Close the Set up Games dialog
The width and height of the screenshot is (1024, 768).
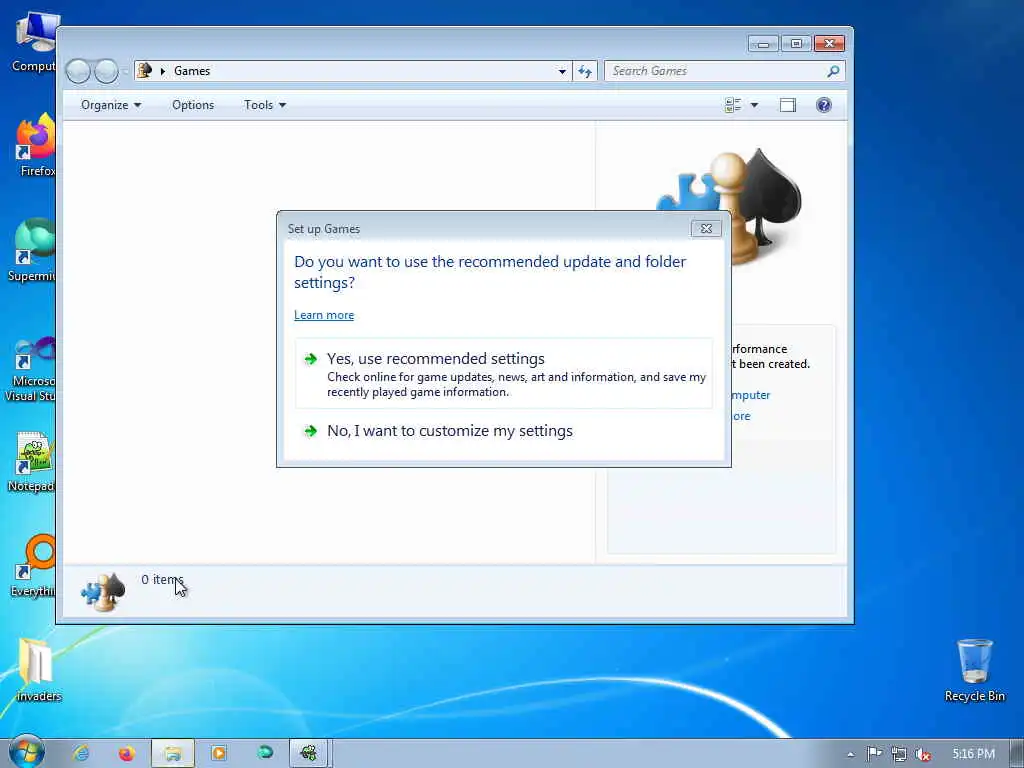(706, 229)
